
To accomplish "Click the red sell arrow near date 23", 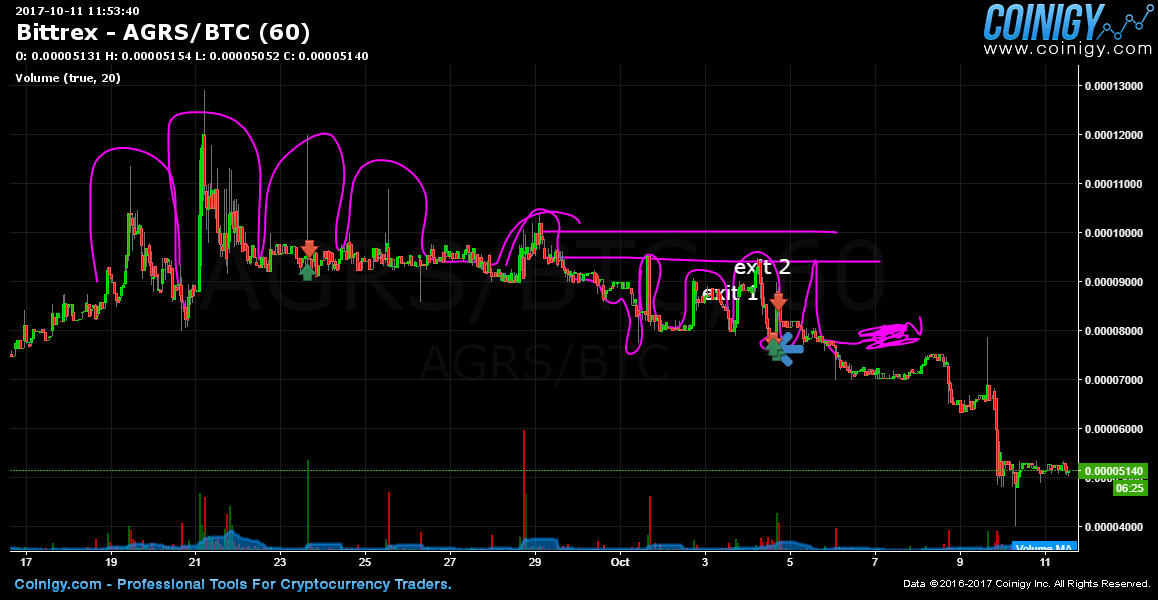I will pyautogui.click(x=309, y=248).
